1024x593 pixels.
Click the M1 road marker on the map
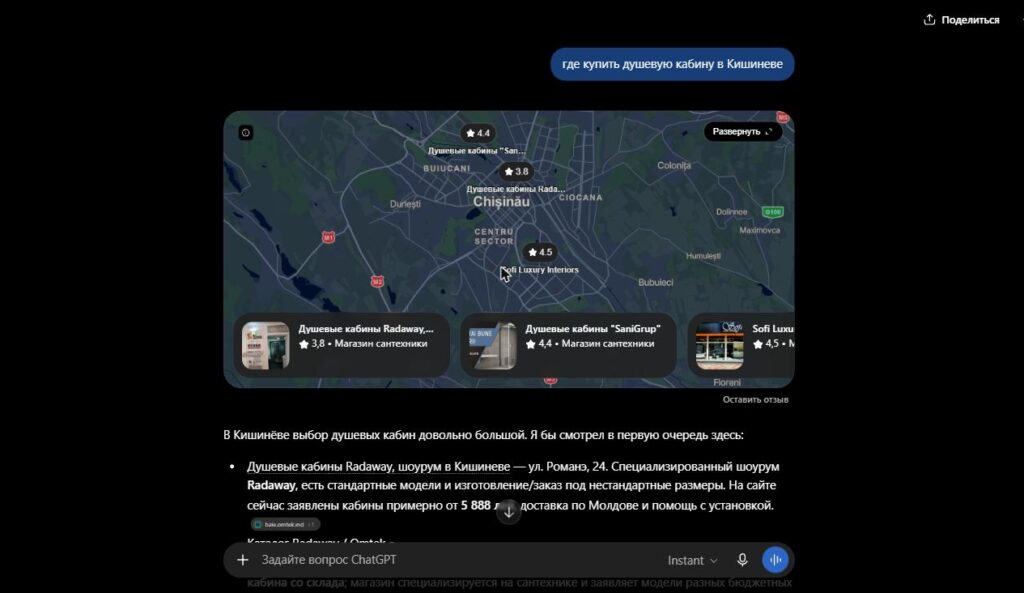click(328, 238)
